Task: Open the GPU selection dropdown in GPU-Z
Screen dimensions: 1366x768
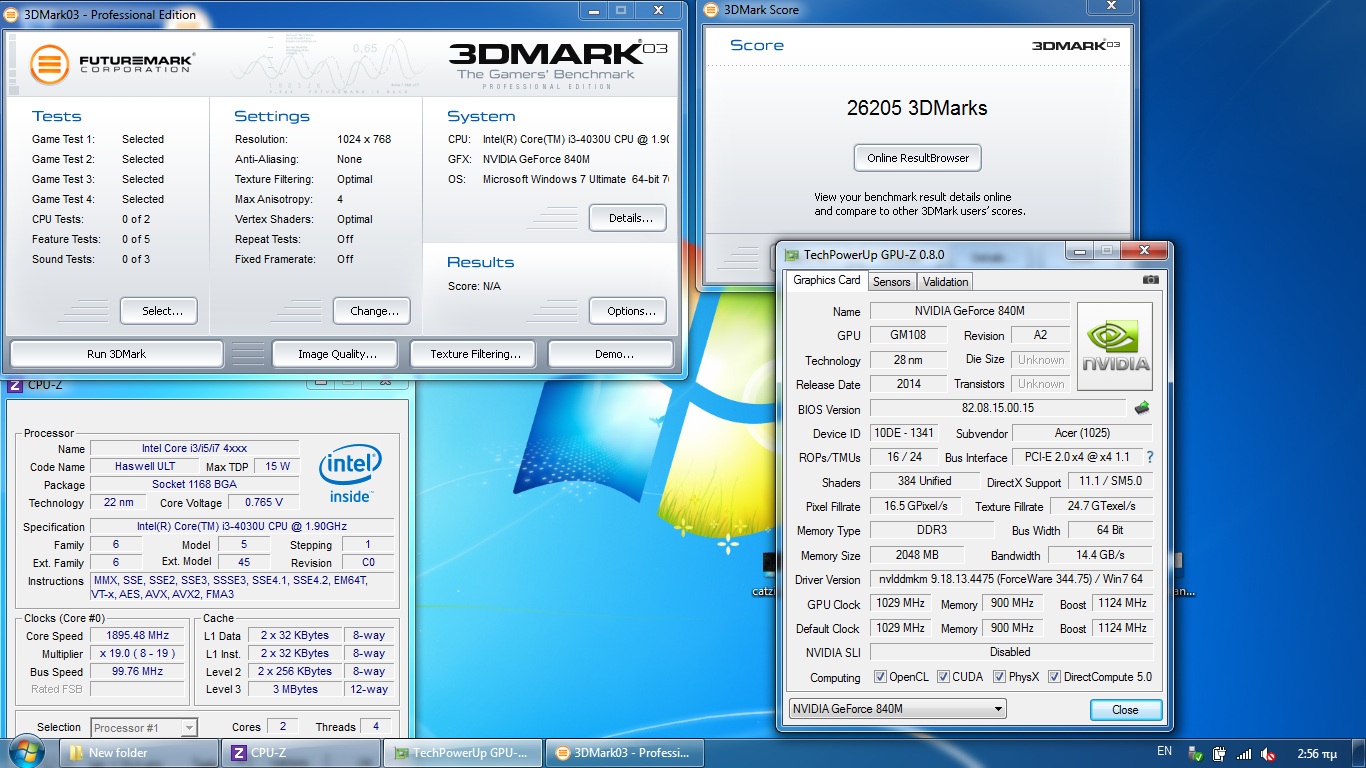Action: pos(897,709)
